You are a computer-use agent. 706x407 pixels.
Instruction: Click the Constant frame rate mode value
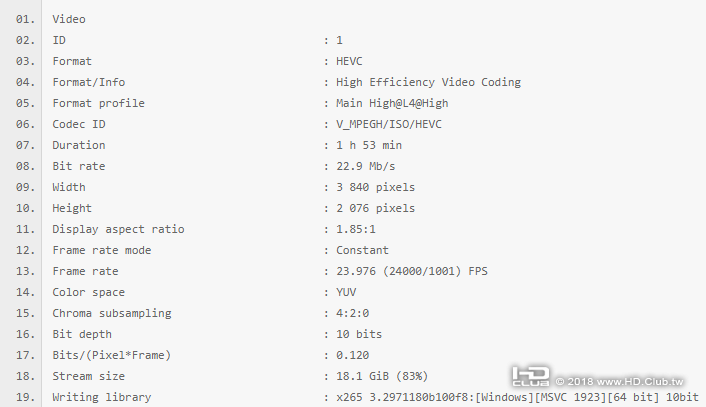click(x=363, y=250)
